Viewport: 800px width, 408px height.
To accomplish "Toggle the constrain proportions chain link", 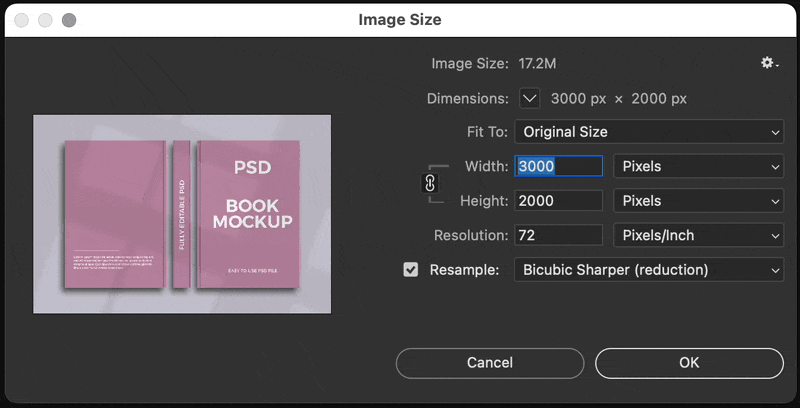I will [431, 183].
